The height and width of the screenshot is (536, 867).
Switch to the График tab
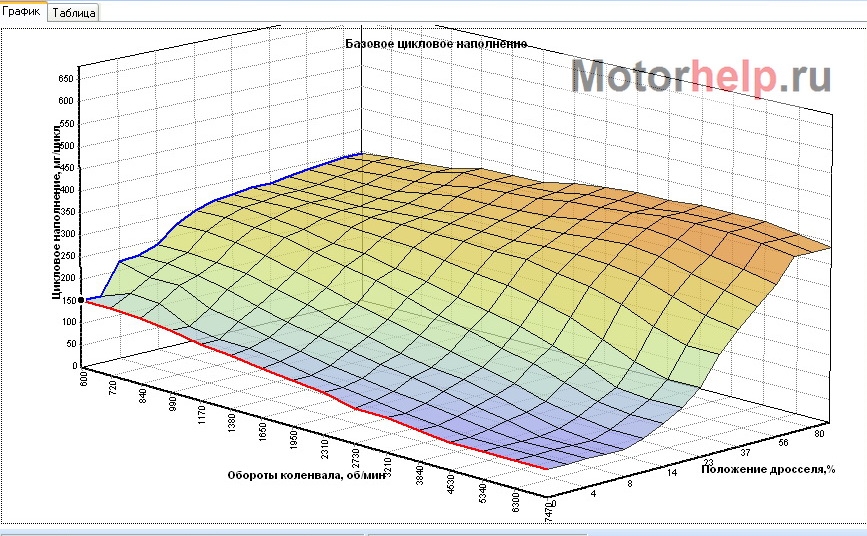point(22,13)
